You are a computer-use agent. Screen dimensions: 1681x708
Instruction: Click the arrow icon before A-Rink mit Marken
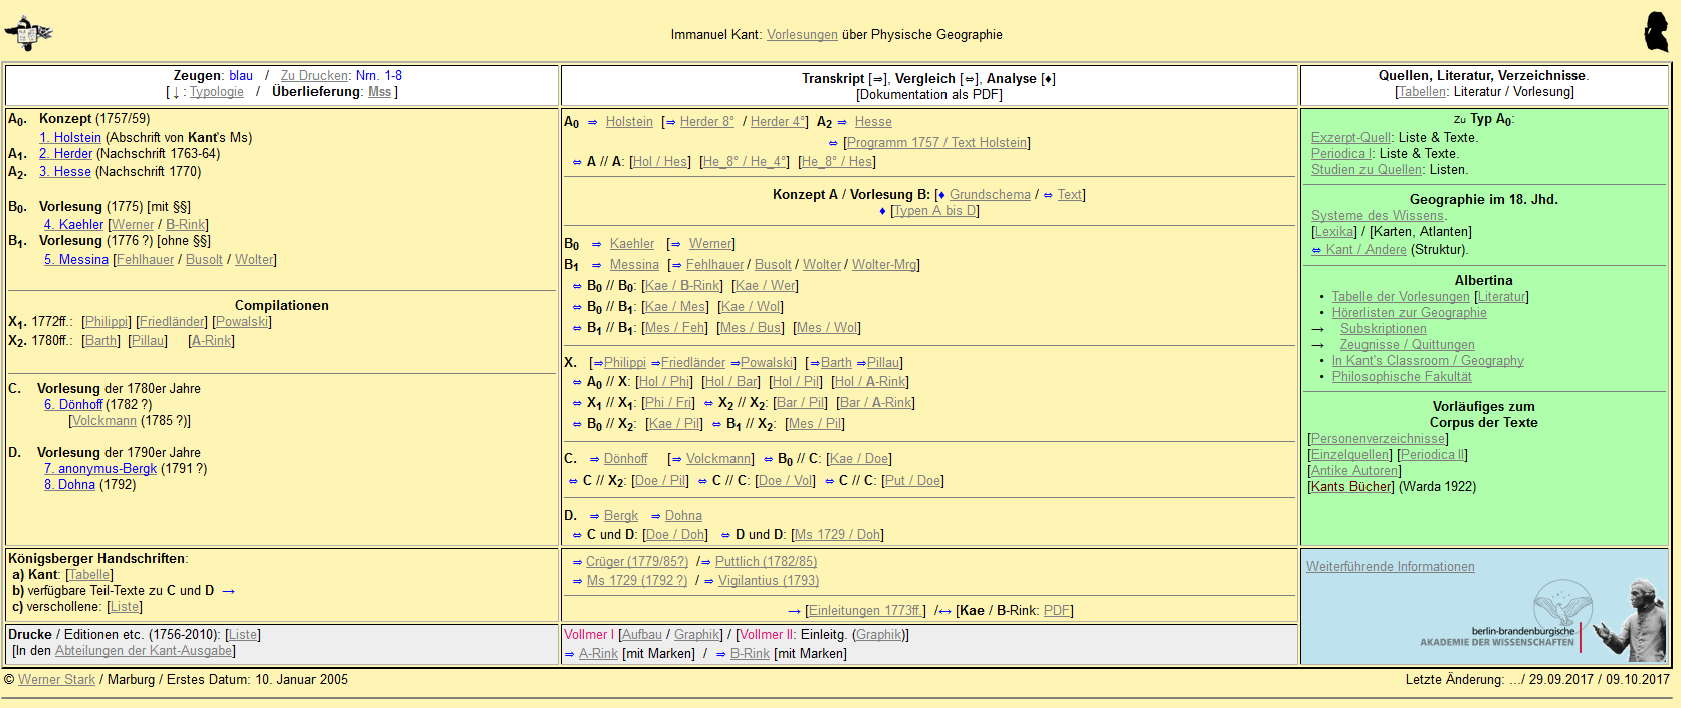pyautogui.click(x=570, y=654)
